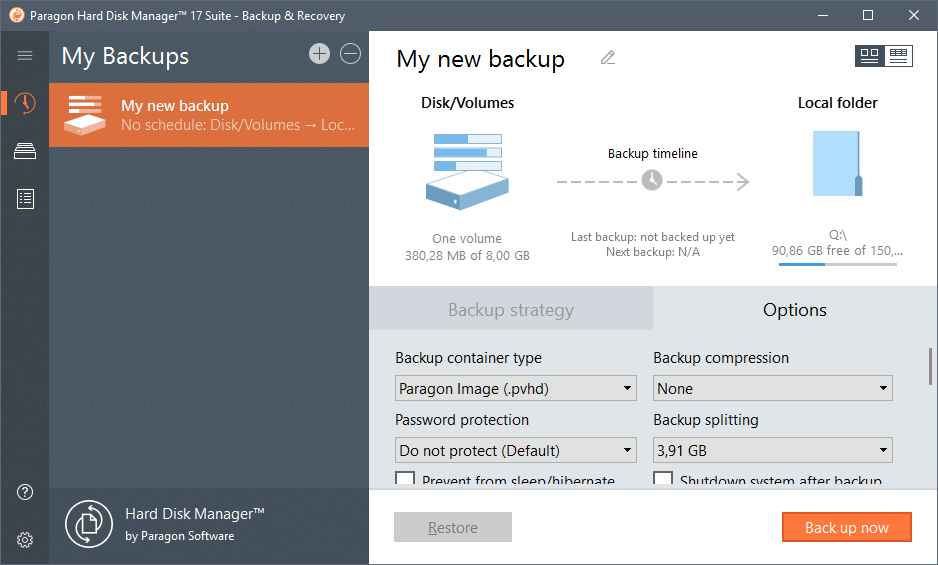This screenshot has height=565, width=938.
Task: Select the Backup & Recovery clock icon
Action: pos(25,103)
